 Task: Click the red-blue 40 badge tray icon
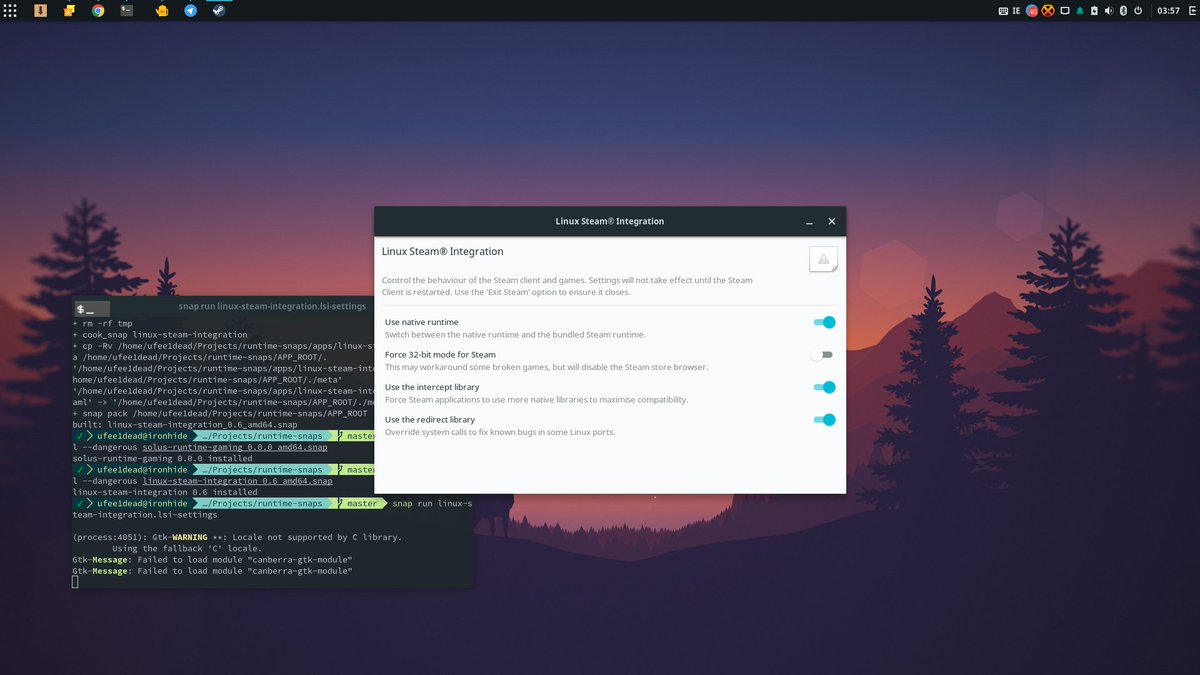click(x=1032, y=10)
